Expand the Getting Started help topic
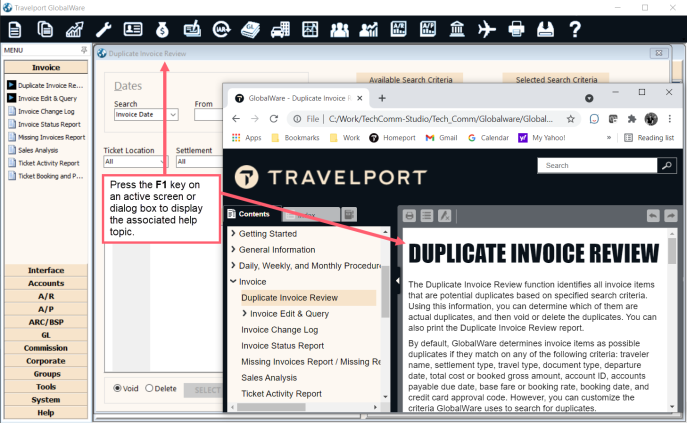The width and height of the screenshot is (687, 423). coord(234,233)
